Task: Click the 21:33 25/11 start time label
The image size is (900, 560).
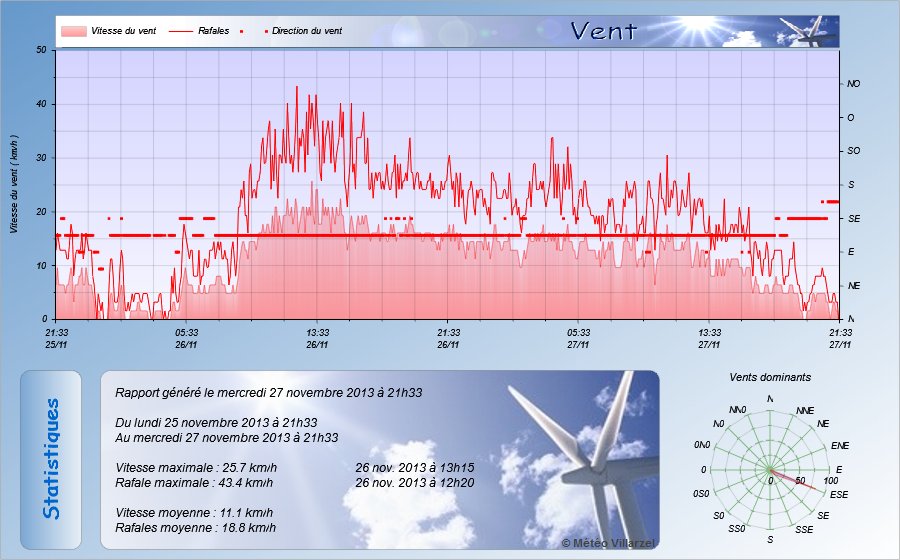Action: pos(56,337)
